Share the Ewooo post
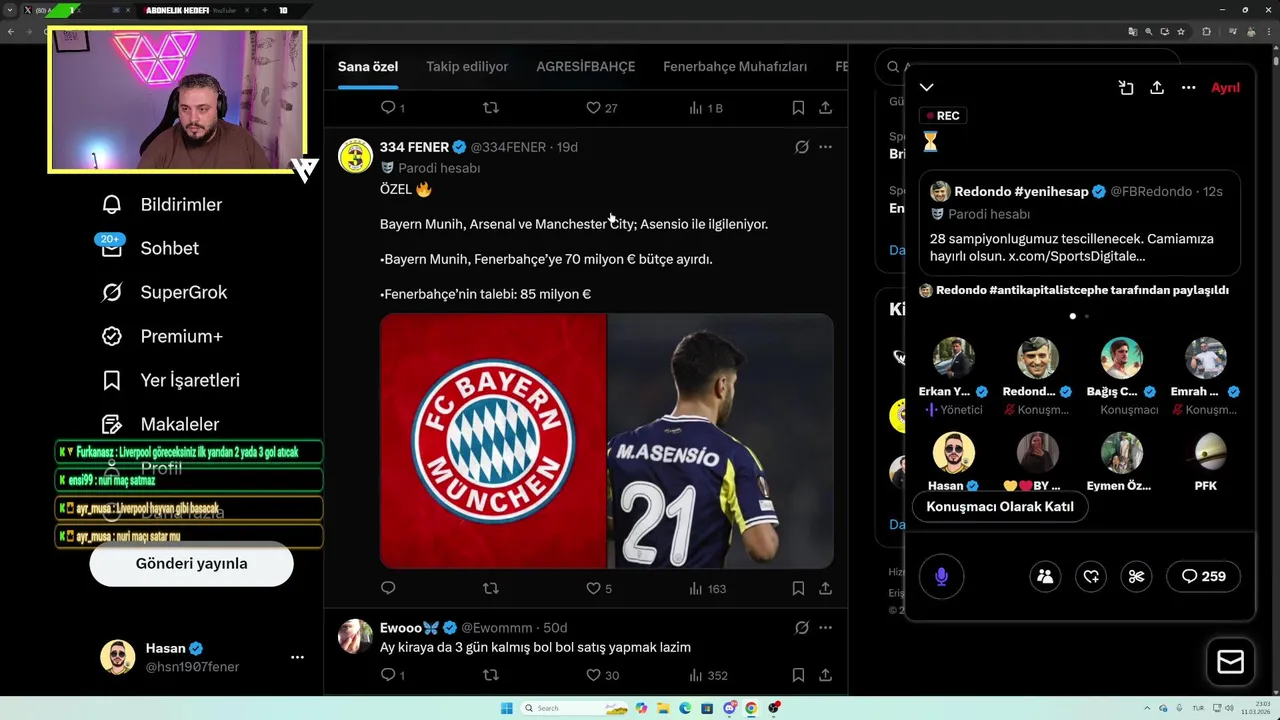Image resolution: width=1280 pixels, height=720 pixels. tap(825, 675)
